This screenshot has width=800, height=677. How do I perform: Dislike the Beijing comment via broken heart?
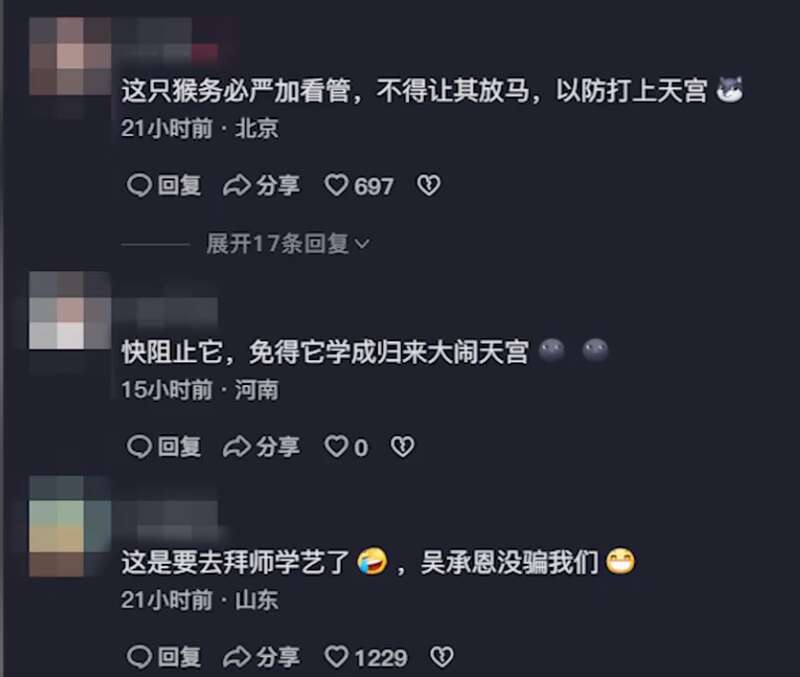point(429,185)
